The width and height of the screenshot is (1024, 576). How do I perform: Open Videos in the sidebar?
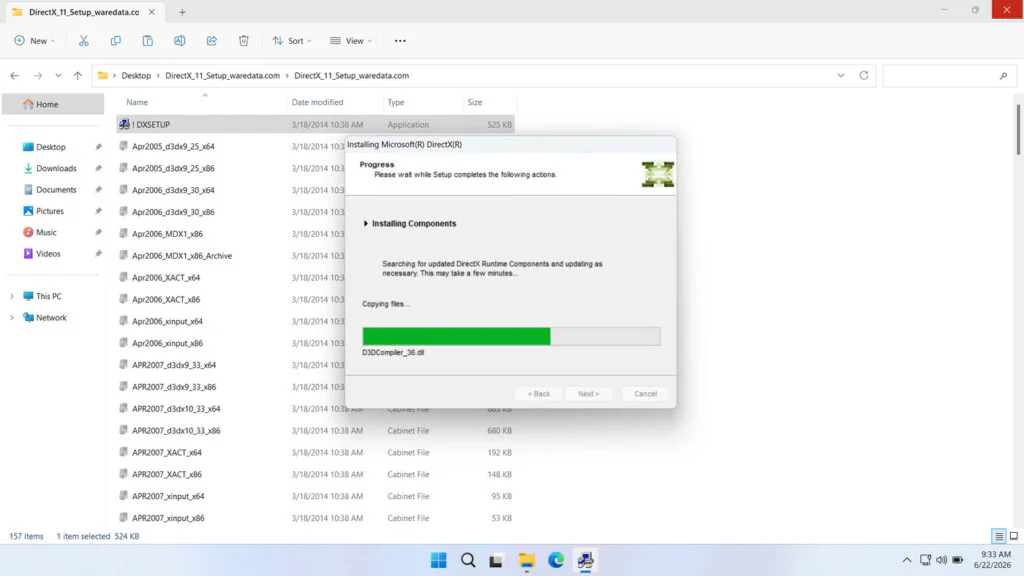[x=48, y=254]
